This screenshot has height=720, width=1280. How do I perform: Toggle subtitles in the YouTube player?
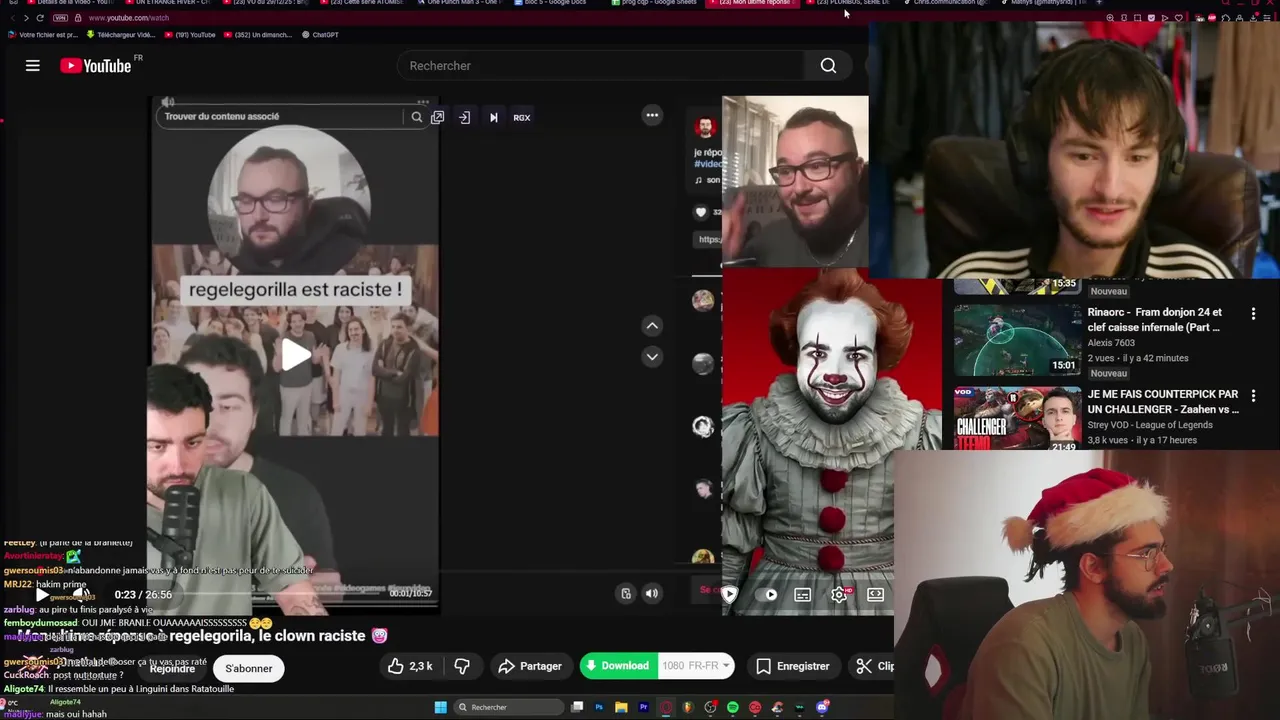802,594
